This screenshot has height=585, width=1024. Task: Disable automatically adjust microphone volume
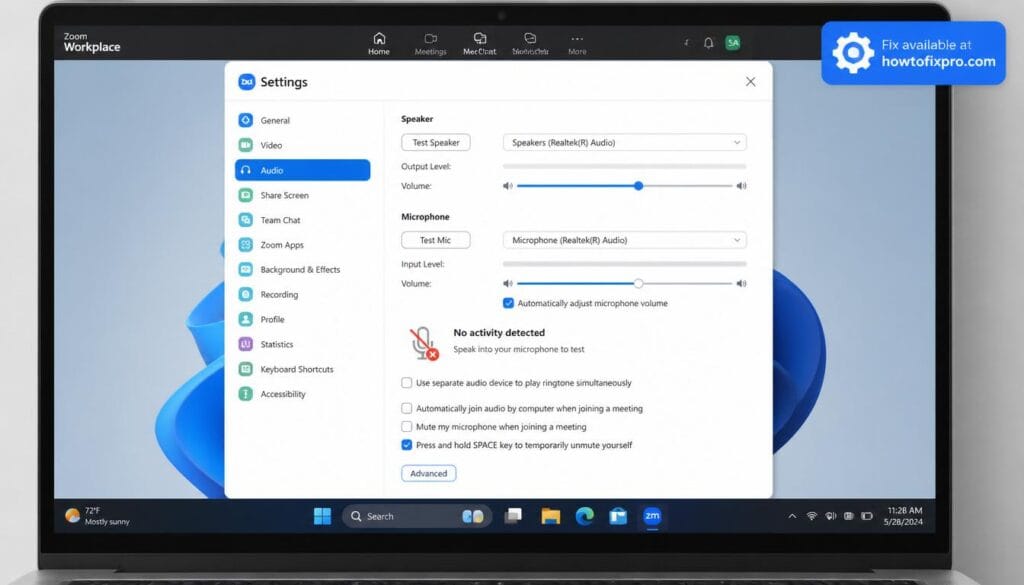(x=508, y=303)
